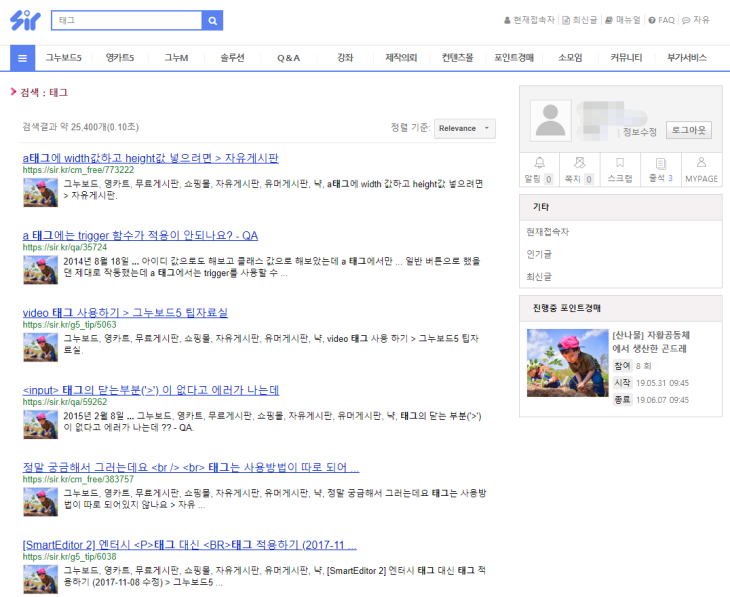This screenshot has width=730, height=597.
Task: Click the 정보수정 link
Action: 640,132
